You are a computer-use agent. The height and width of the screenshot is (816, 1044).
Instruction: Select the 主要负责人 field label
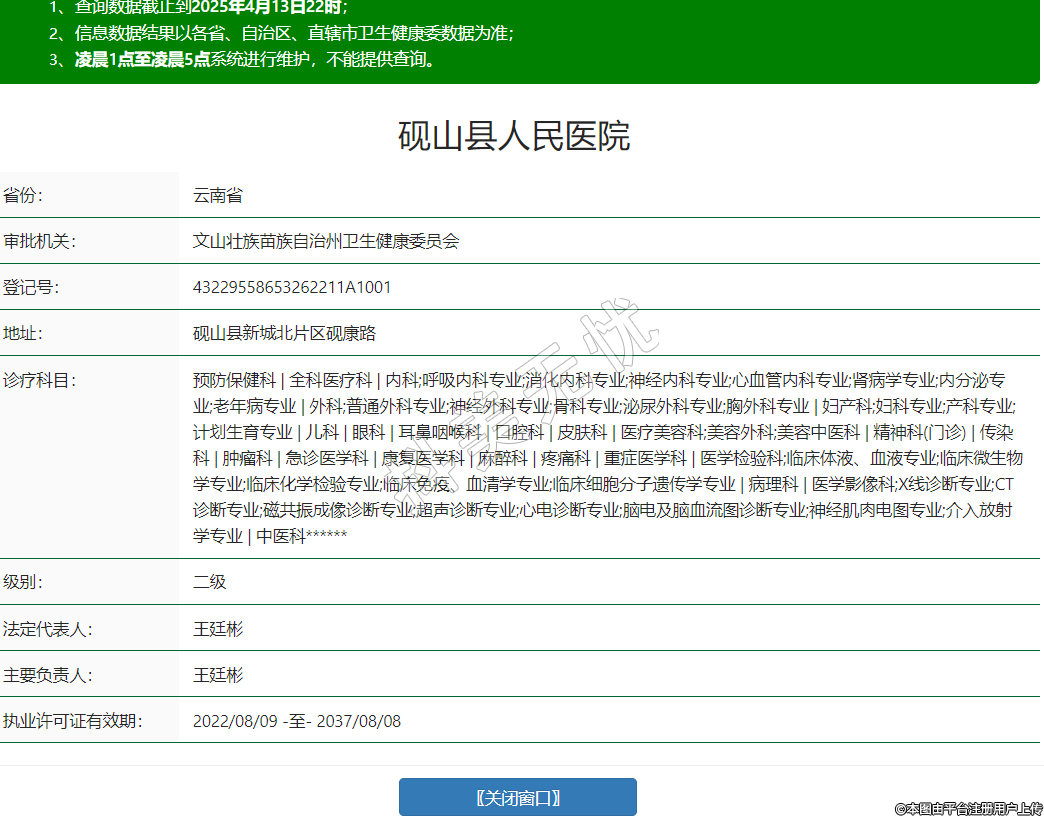click(47, 675)
